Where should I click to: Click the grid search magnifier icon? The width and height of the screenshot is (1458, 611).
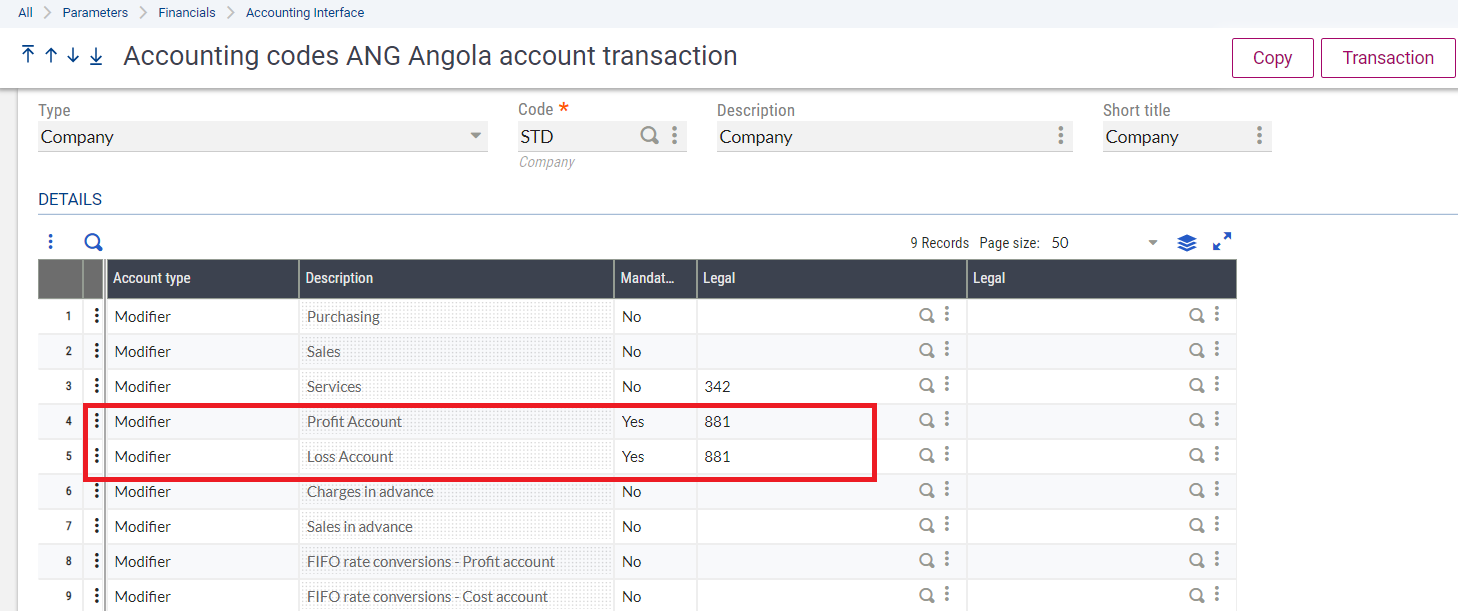click(x=93, y=242)
